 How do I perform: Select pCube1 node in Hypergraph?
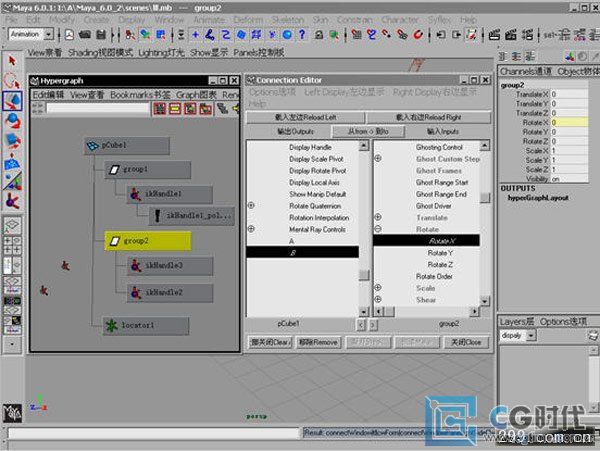(127, 146)
